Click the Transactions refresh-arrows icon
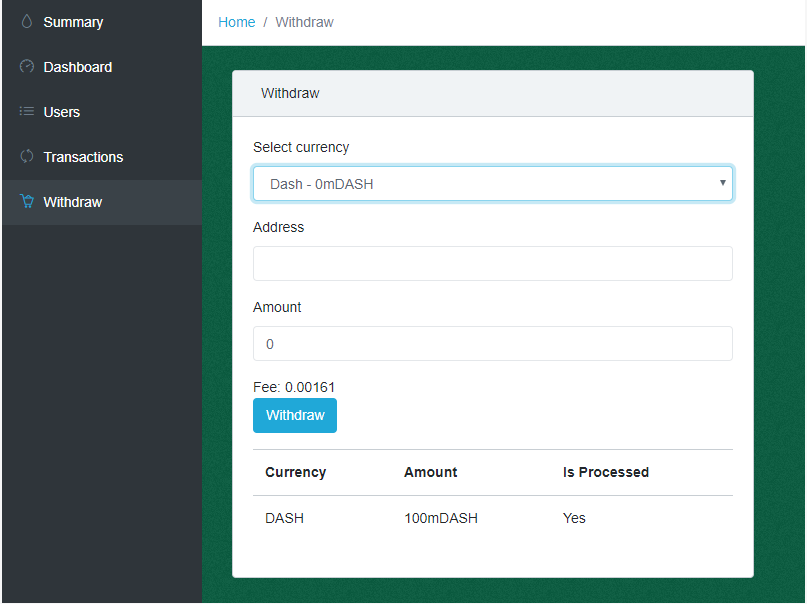This screenshot has height=604, width=807. point(27,156)
